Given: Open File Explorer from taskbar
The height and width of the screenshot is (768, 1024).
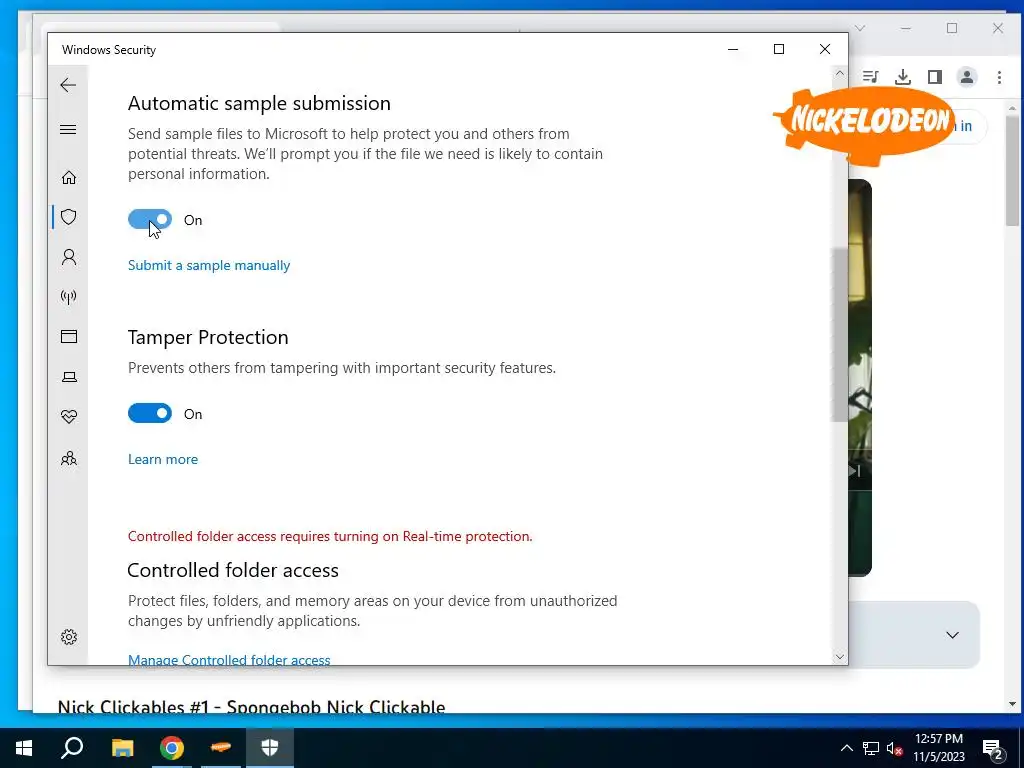Looking at the screenshot, I should (x=122, y=748).
